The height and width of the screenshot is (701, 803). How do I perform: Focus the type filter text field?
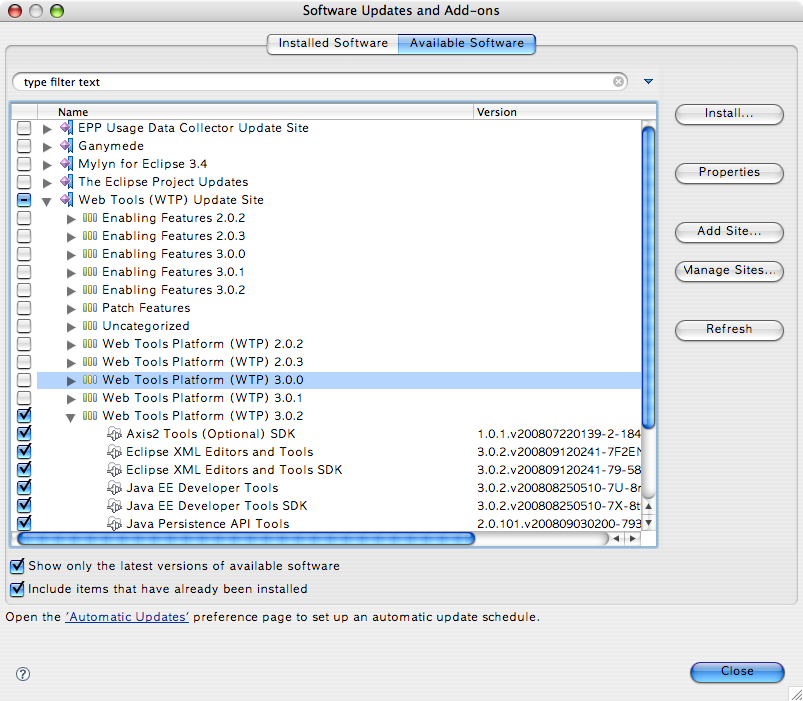pyautogui.click(x=318, y=82)
